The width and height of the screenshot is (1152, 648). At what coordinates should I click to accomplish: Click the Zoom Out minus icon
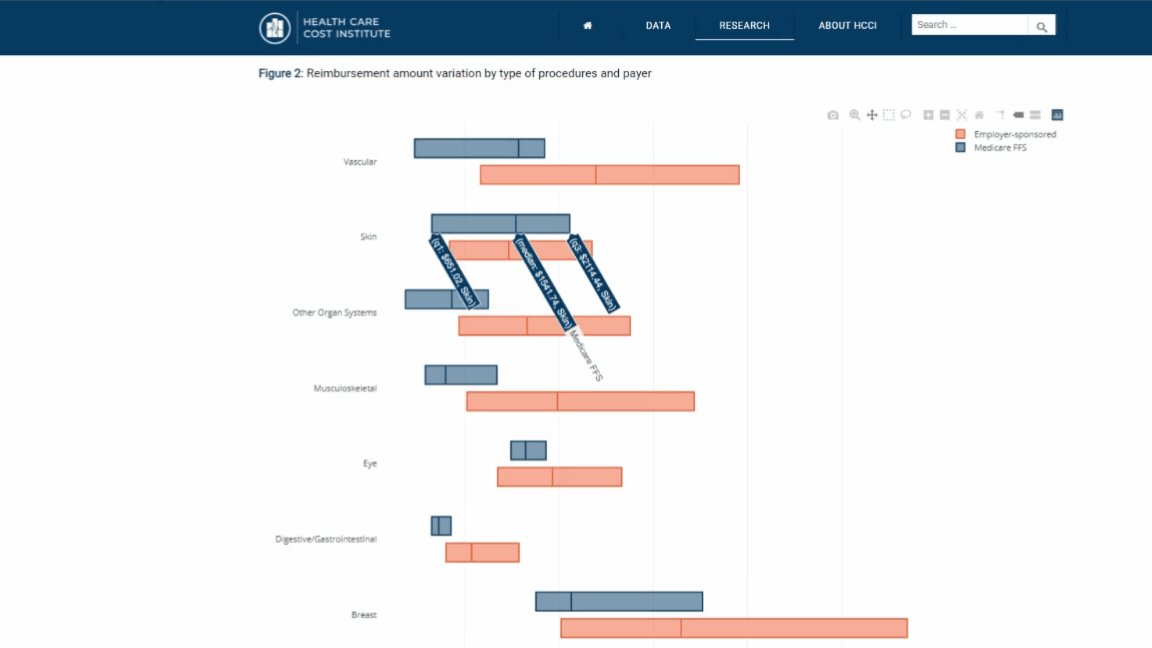[x=945, y=115]
